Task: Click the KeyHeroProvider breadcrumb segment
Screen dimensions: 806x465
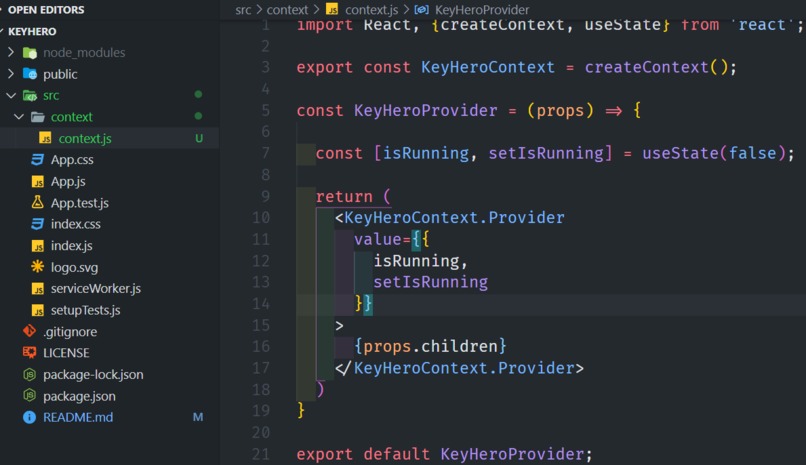Action: pos(482,10)
